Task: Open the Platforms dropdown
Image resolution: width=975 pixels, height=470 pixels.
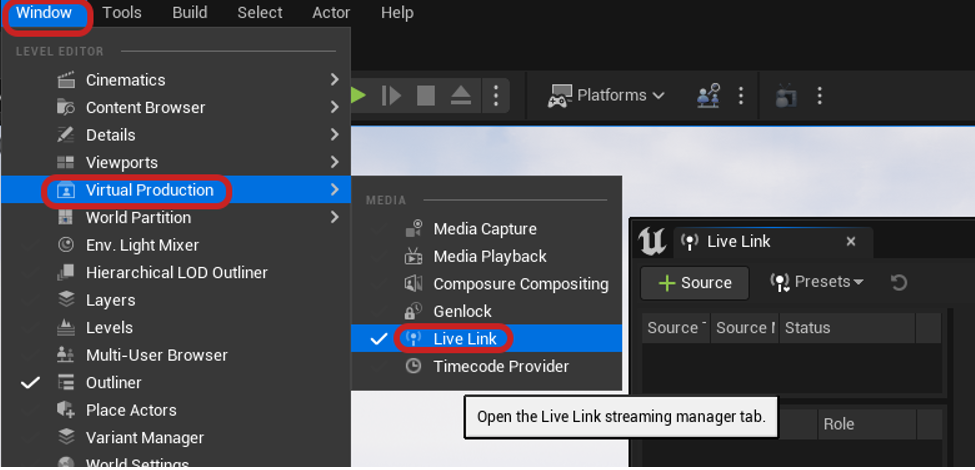Action: (607, 95)
